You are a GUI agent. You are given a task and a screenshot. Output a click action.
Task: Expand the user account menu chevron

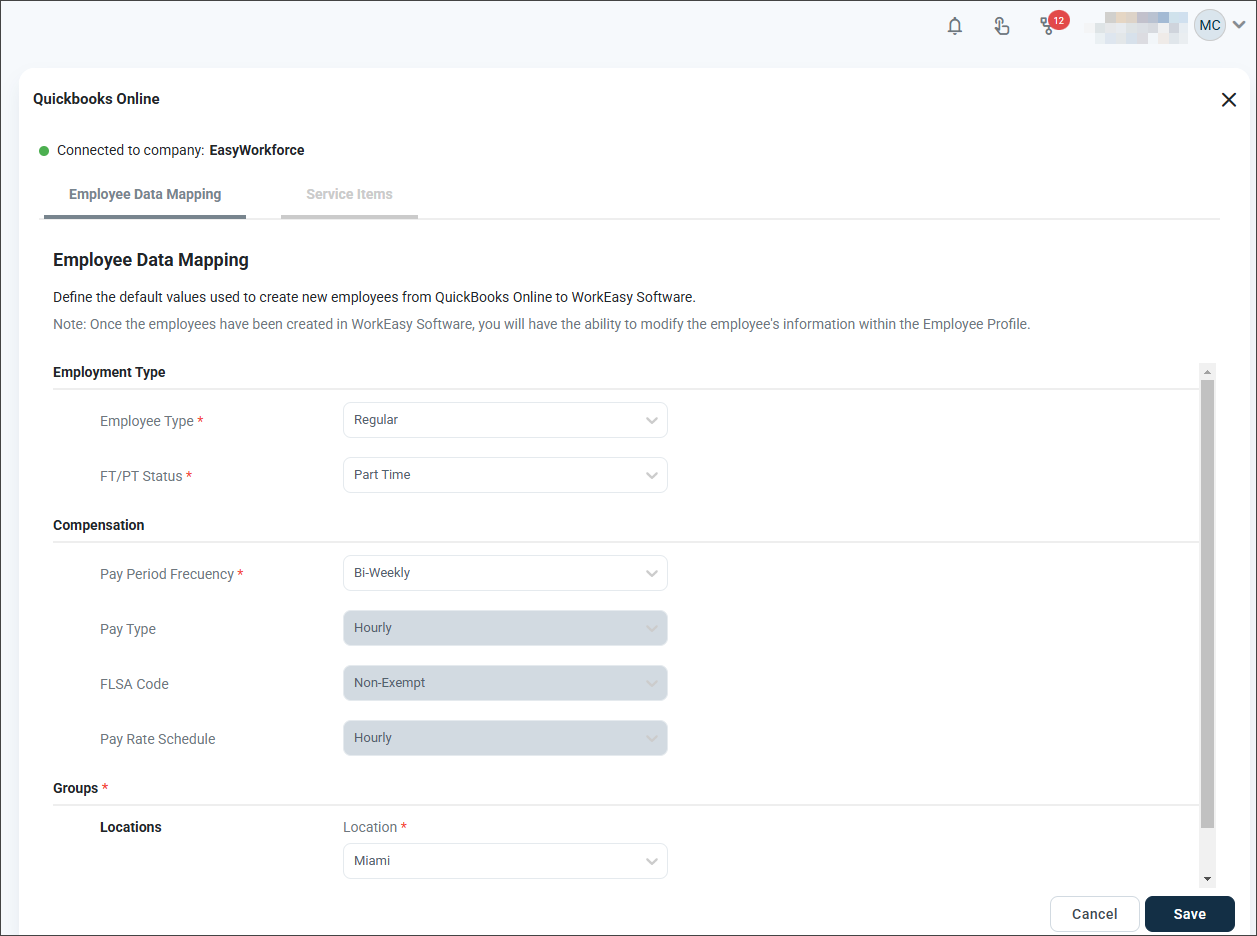[1239, 26]
